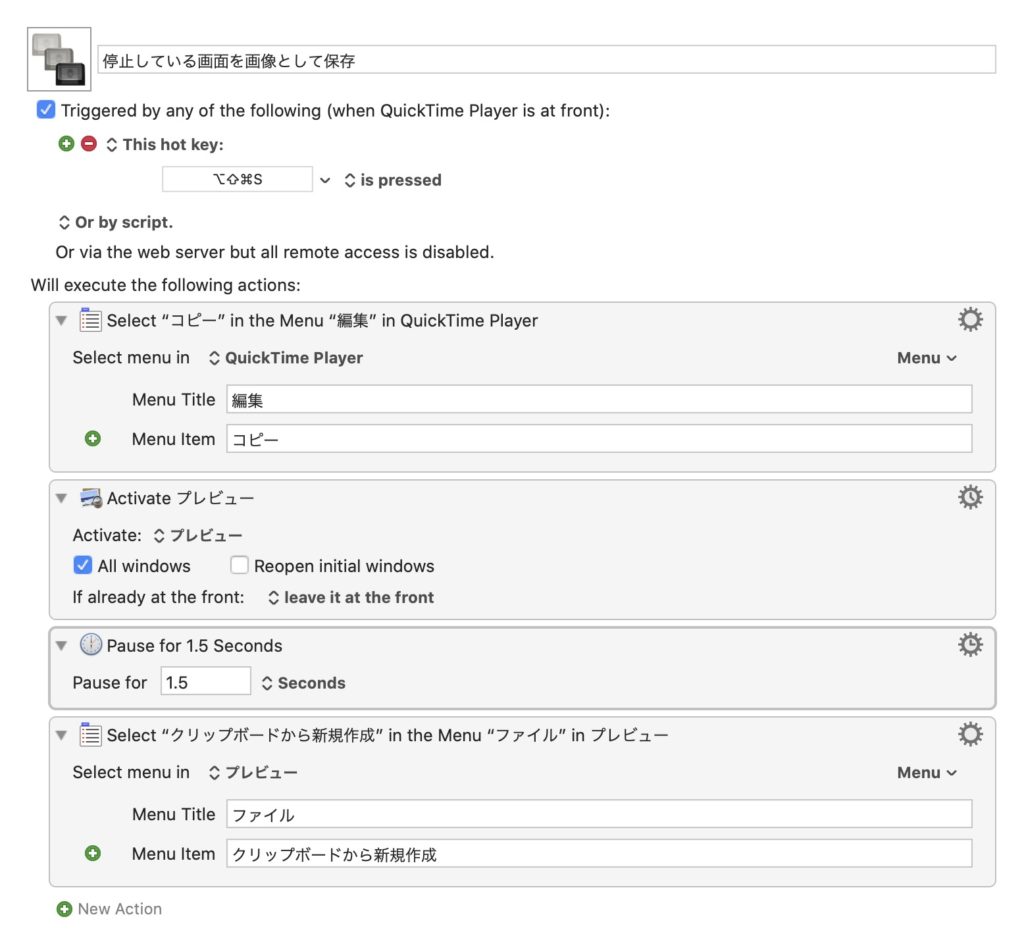Open gear settings on the Activate プレビュー action
The width and height of the screenshot is (1024, 944).
(x=969, y=497)
